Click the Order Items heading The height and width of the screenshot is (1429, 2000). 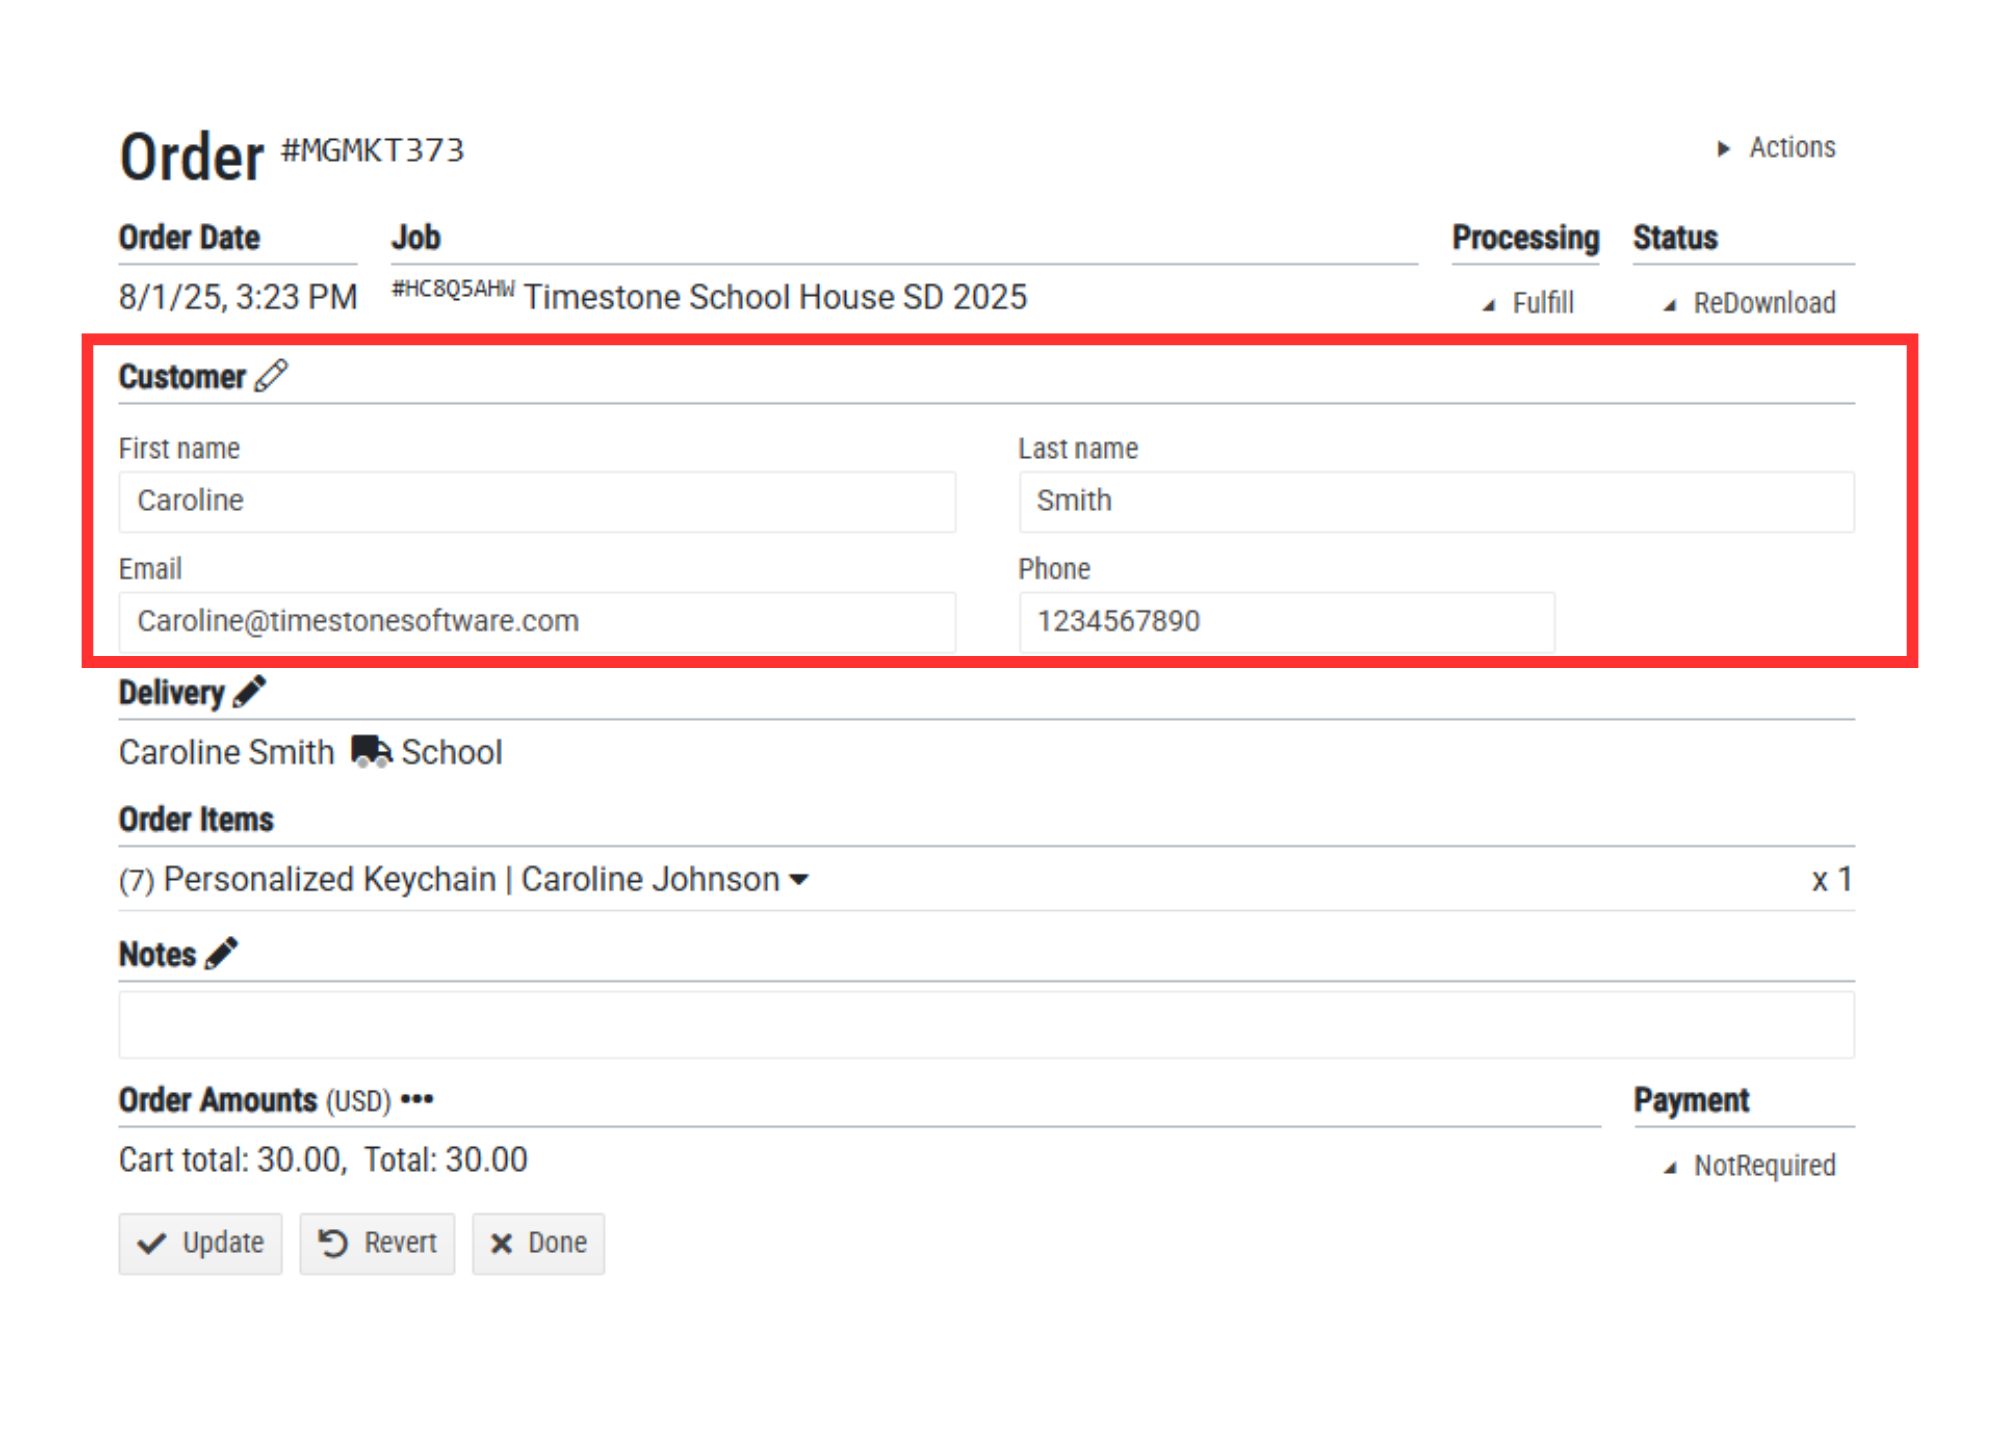pos(196,819)
